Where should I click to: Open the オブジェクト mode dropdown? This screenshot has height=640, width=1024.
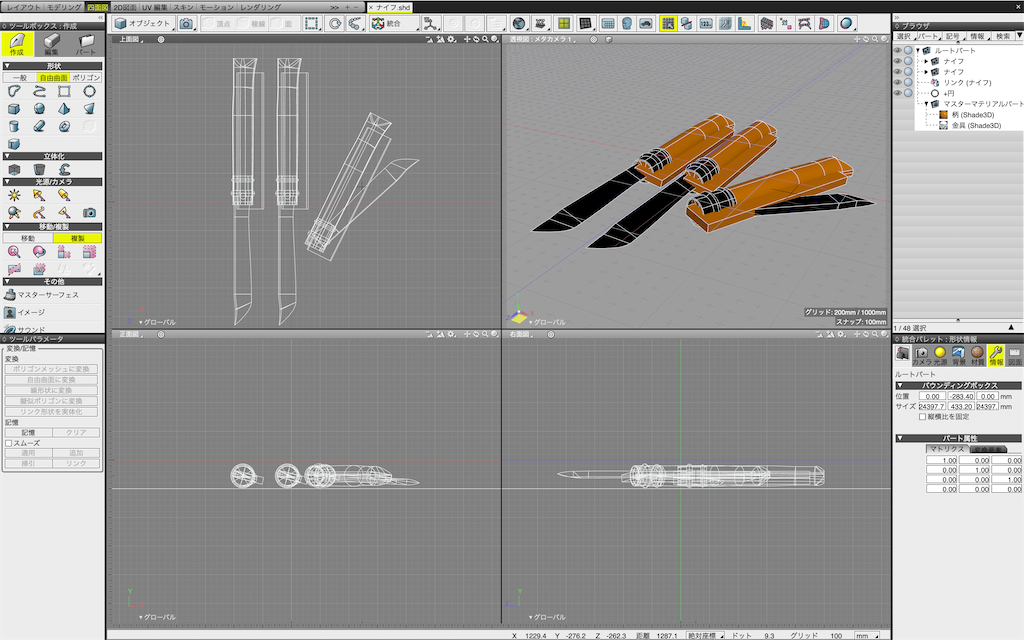click(x=143, y=24)
